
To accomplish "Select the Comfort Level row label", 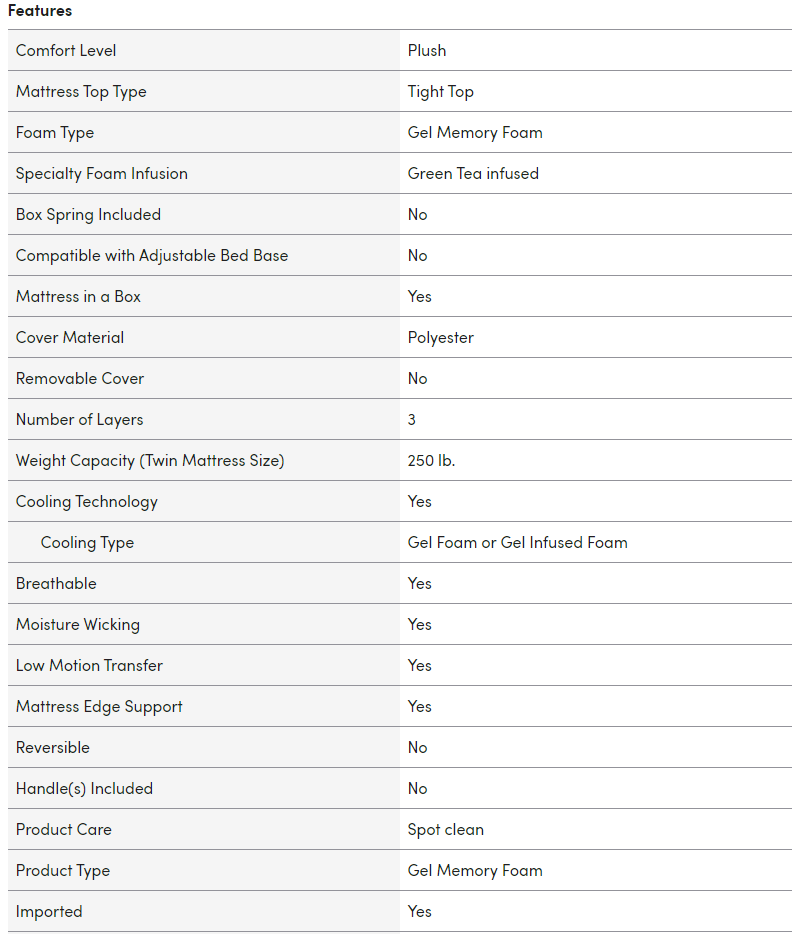I will [x=66, y=50].
